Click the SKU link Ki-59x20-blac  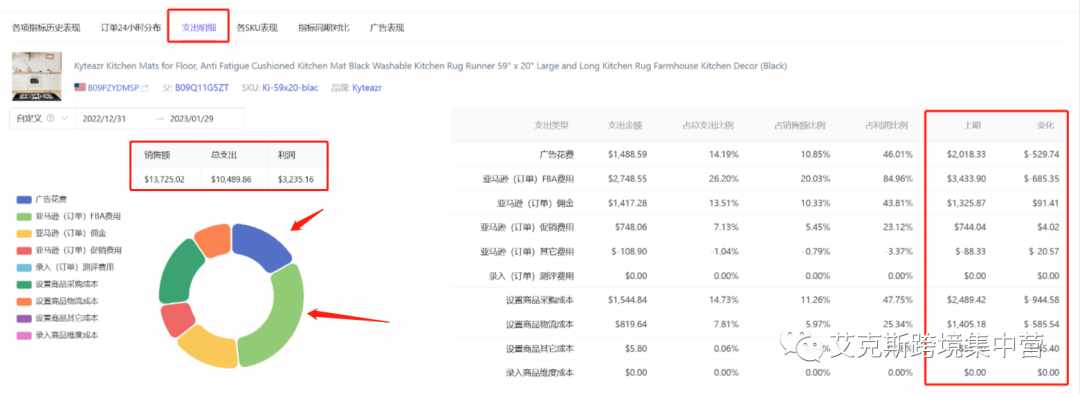(x=289, y=88)
